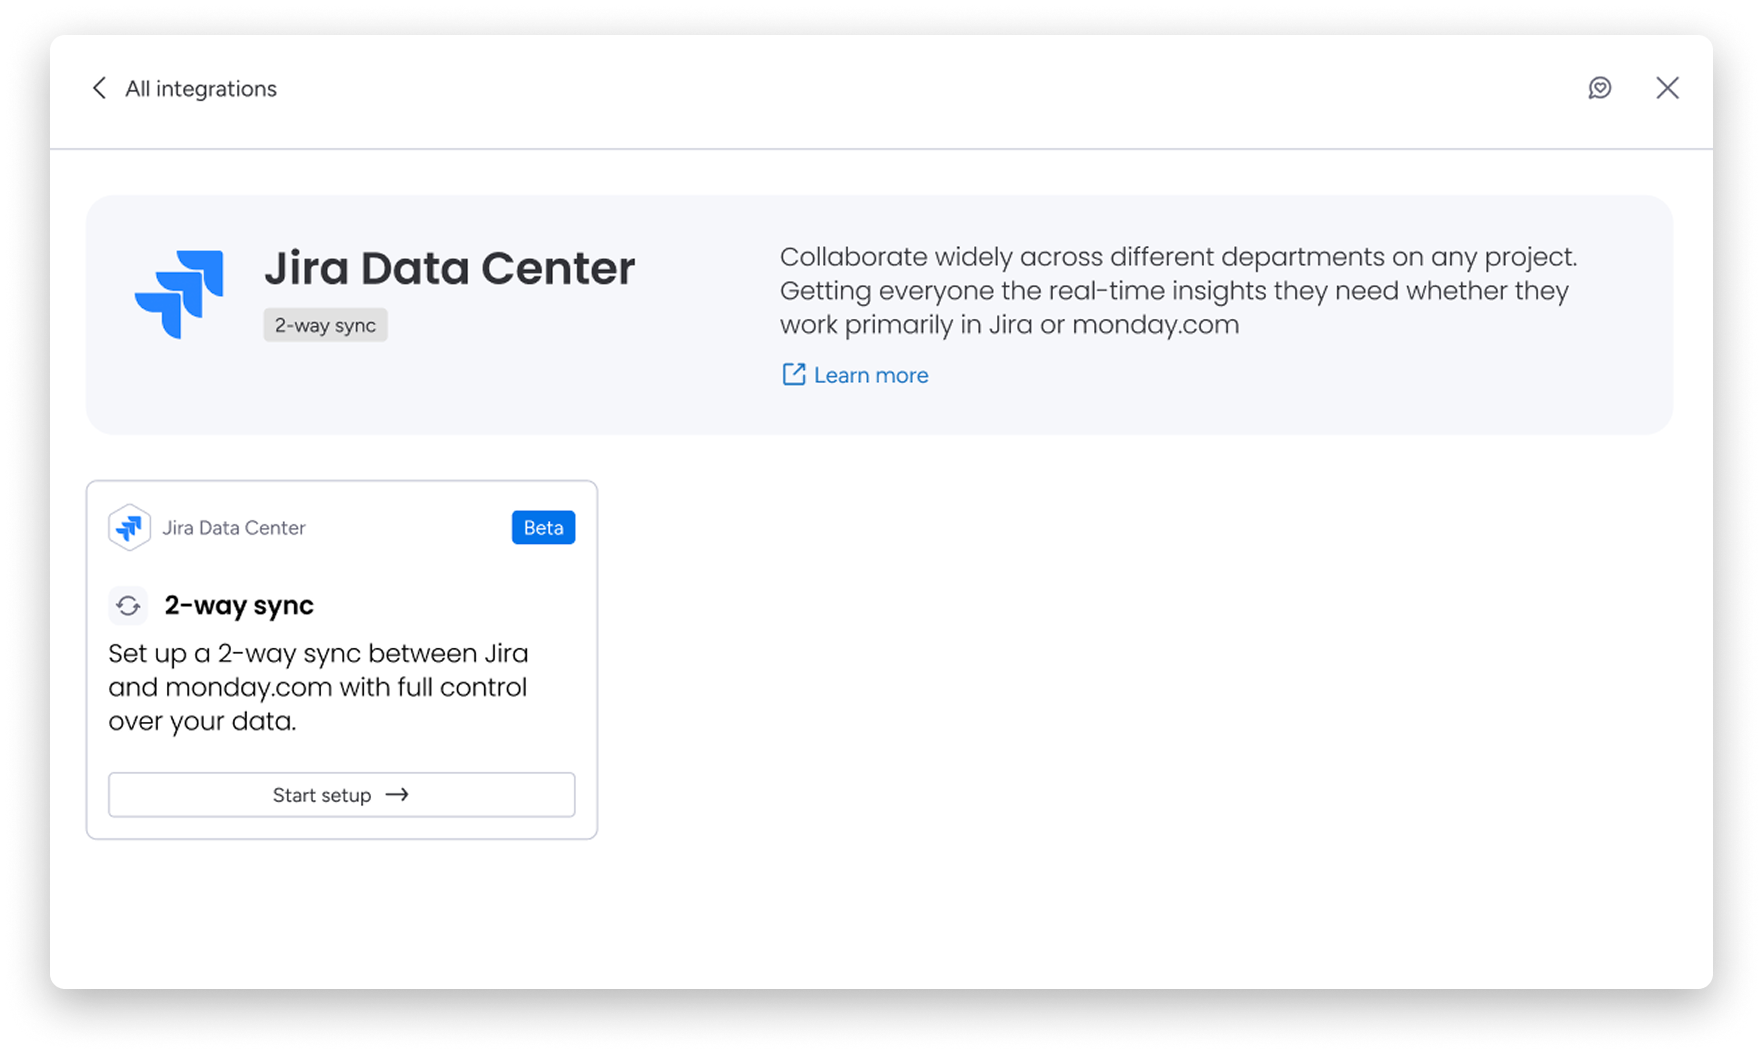Click the 'Collaborate widely' banner description
The width and height of the screenshot is (1763, 1052).
[x=1178, y=291]
